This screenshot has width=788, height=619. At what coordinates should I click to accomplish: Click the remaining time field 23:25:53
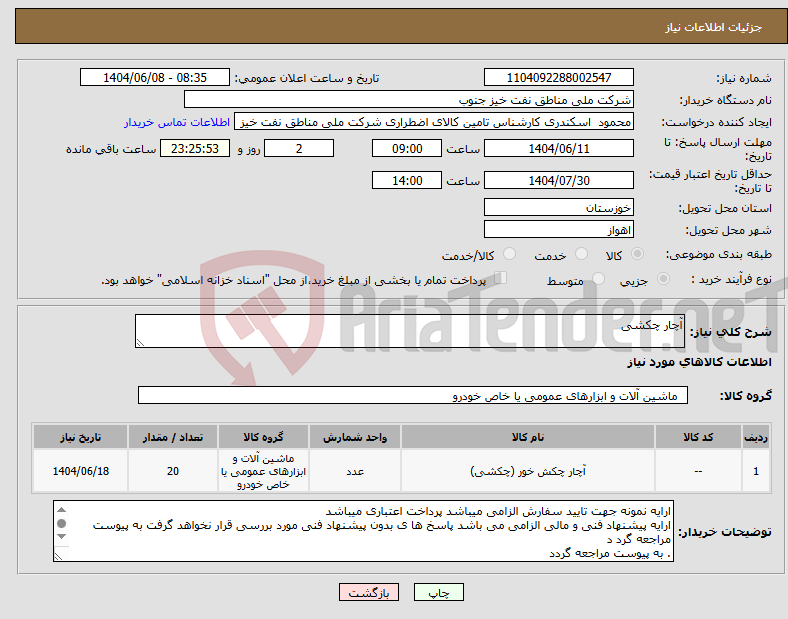(195, 148)
